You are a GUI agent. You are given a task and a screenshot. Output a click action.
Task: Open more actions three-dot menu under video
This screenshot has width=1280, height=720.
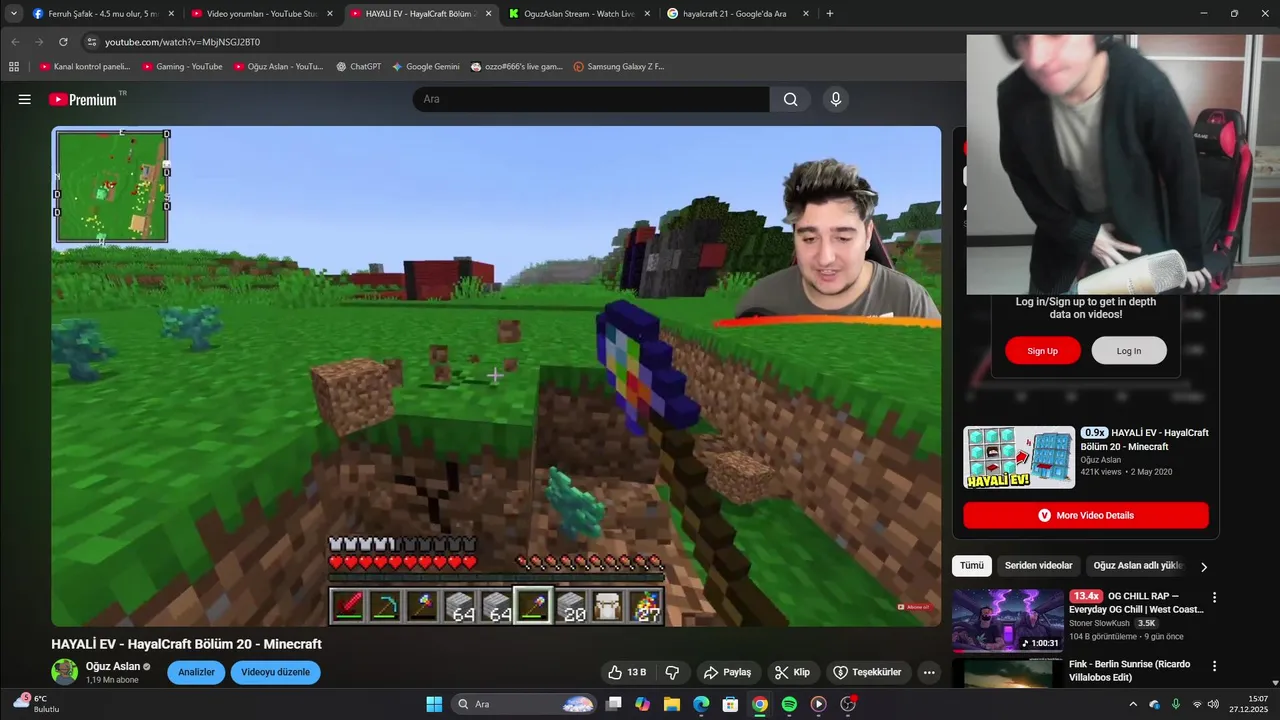click(x=929, y=672)
